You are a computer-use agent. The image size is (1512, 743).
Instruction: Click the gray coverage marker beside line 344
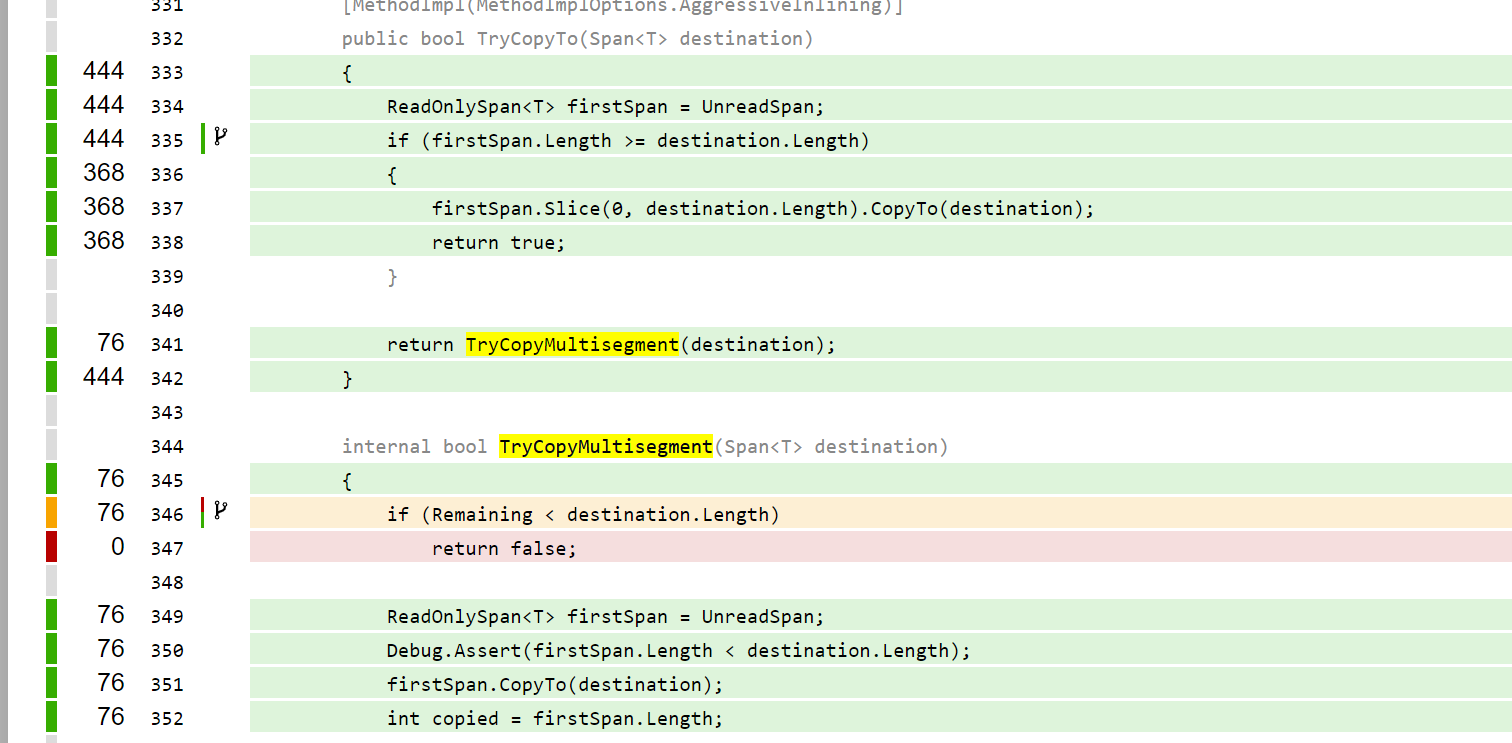50,445
